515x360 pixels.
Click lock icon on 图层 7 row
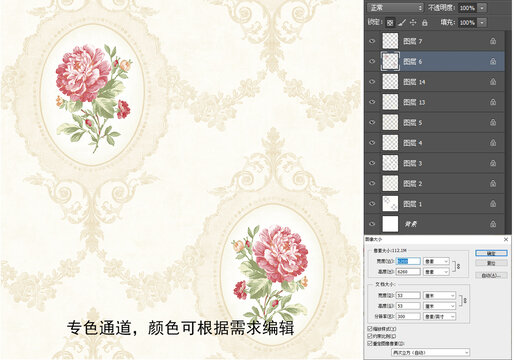point(493,41)
